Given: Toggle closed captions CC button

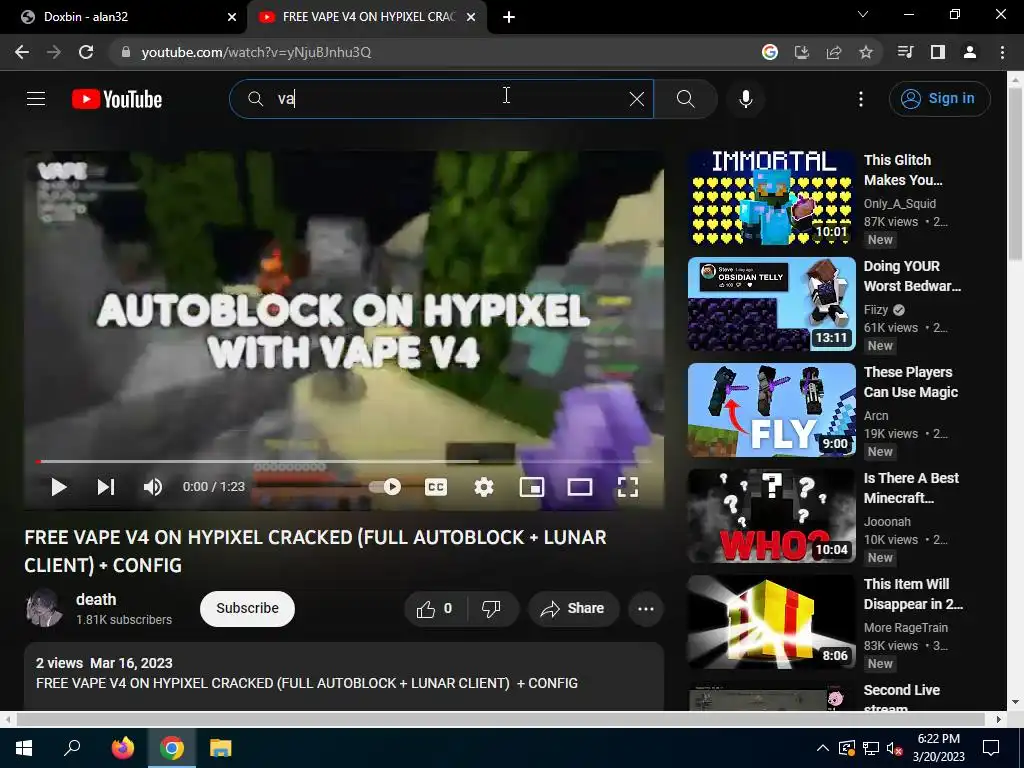Looking at the screenshot, I should click(x=436, y=487).
